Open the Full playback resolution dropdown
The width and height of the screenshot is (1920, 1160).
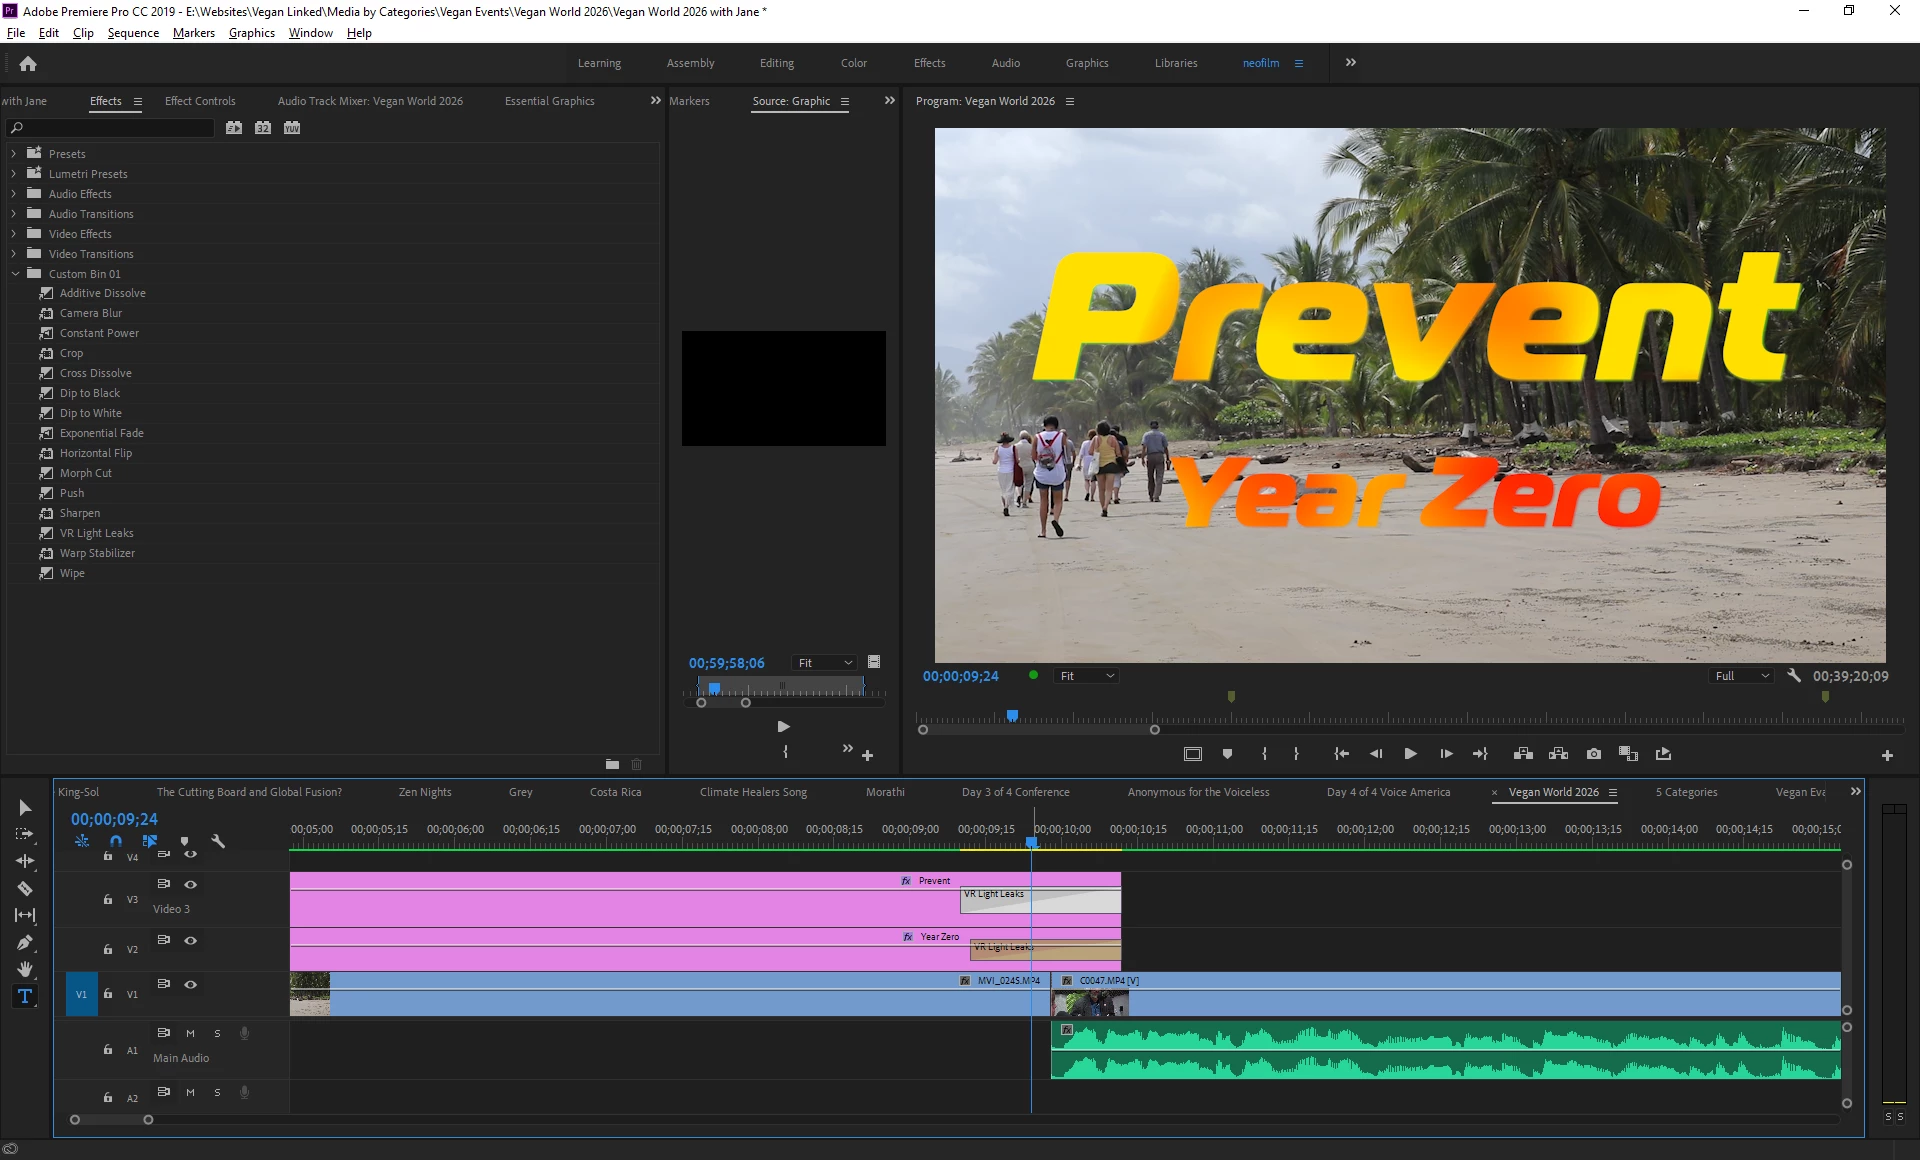pyautogui.click(x=1742, y=676)
